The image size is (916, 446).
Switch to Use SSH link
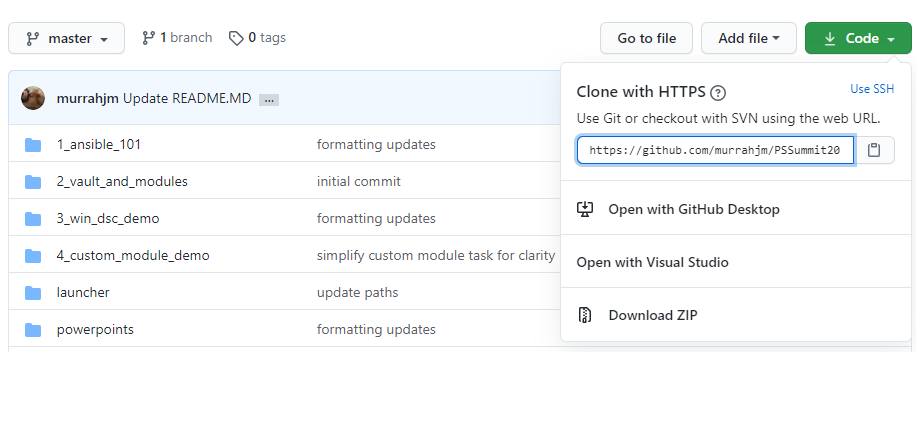point(872,89)
